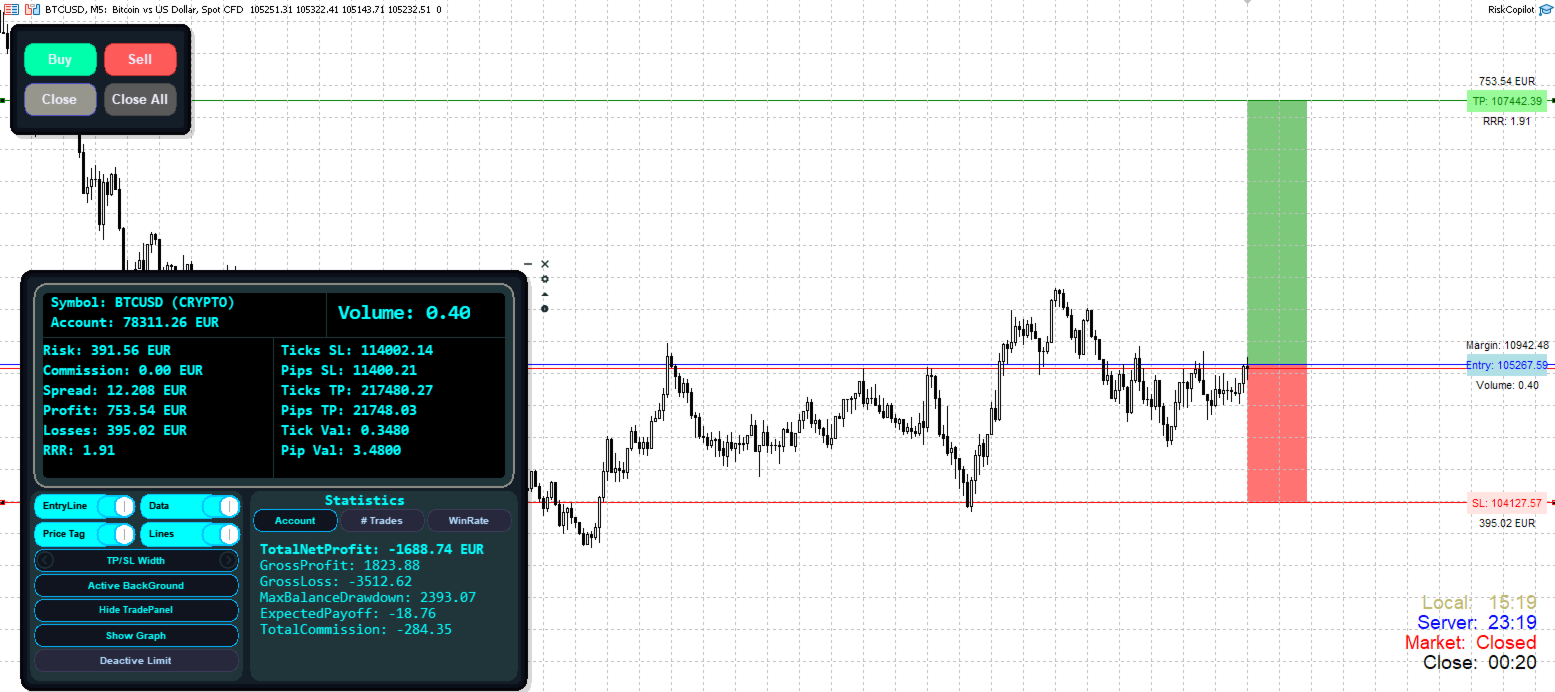Increase TP/SL Width with right arrow
1555x692 pixels.
tap(228, 560)
